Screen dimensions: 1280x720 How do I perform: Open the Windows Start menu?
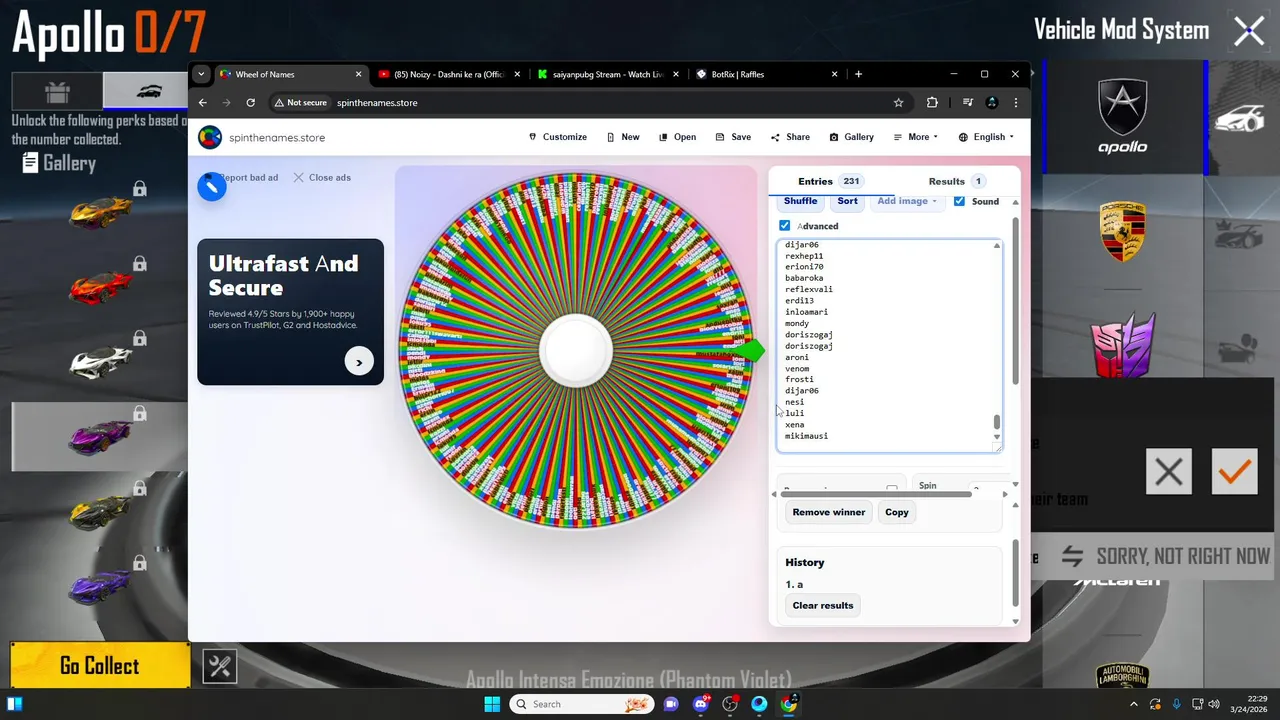pos(492,704)
